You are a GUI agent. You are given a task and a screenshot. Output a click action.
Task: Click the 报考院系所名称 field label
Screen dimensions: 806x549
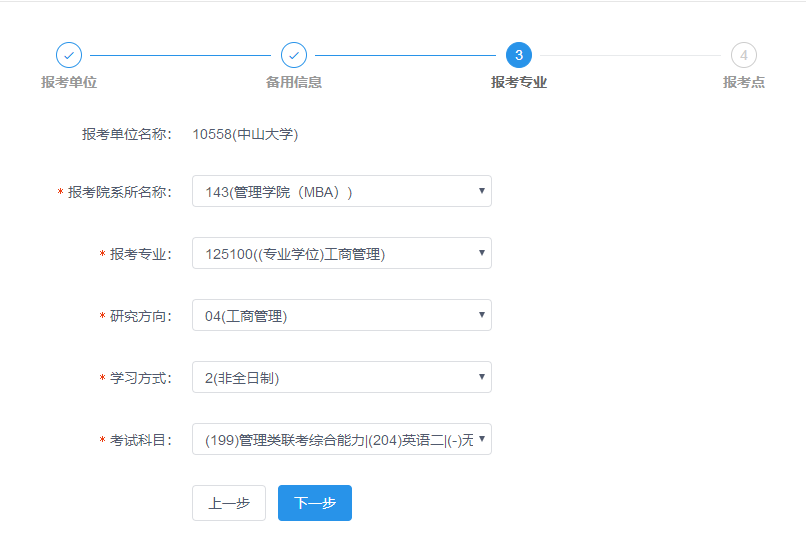click(120, 192)
